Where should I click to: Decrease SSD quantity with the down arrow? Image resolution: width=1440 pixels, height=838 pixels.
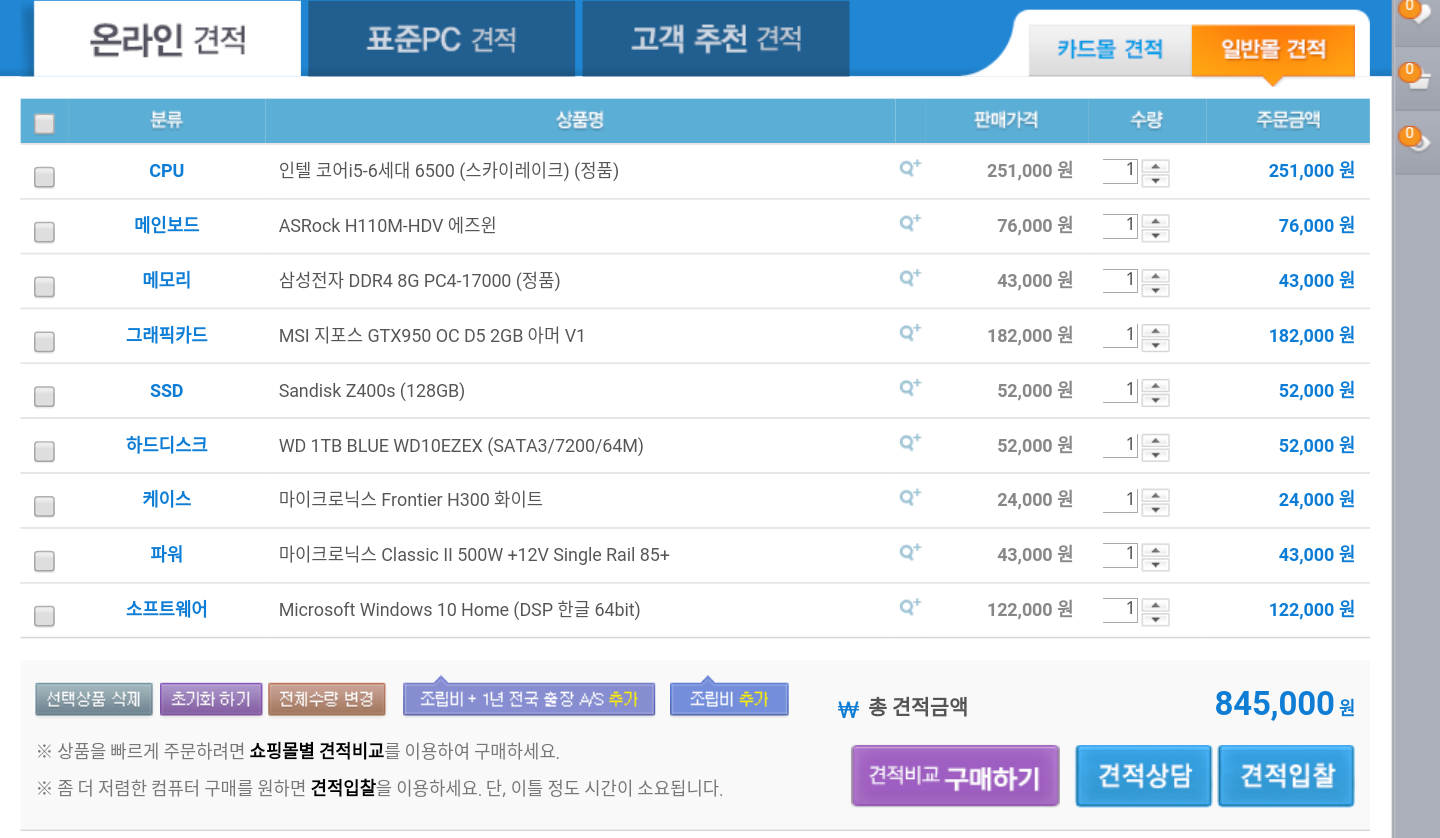(1156, 401)
